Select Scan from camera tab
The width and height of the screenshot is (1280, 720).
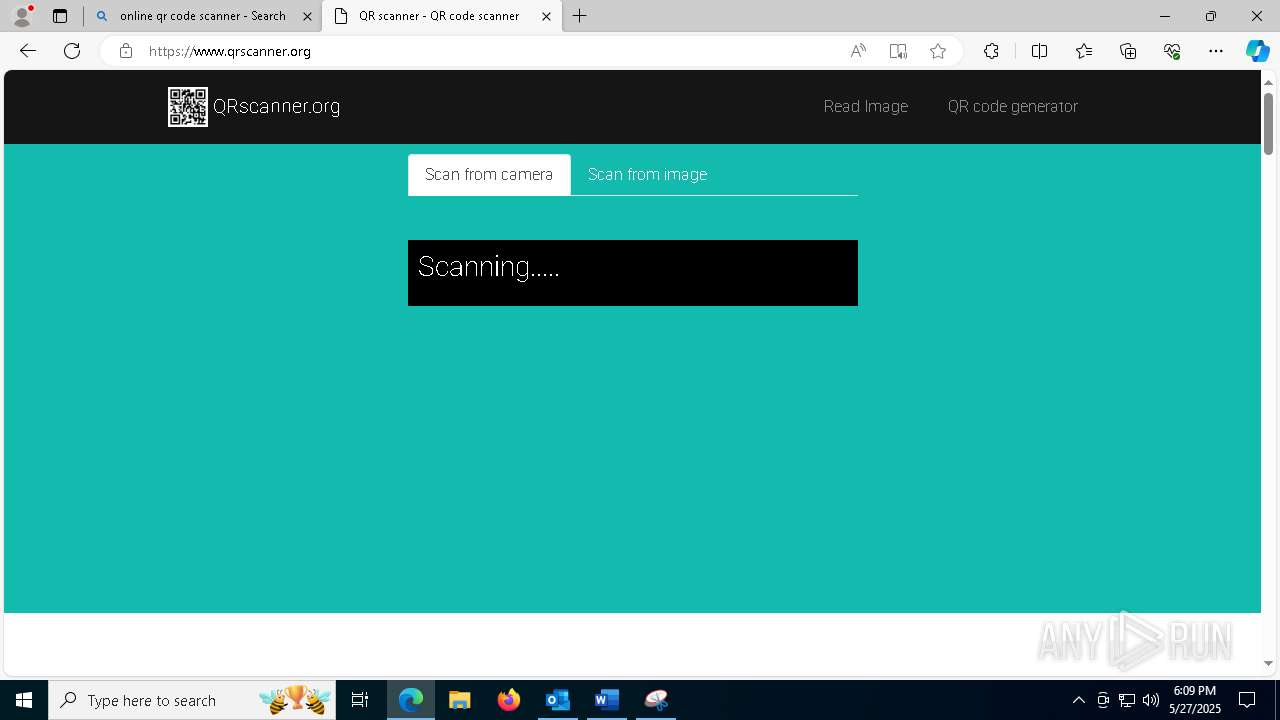click(x=489, y=174)
